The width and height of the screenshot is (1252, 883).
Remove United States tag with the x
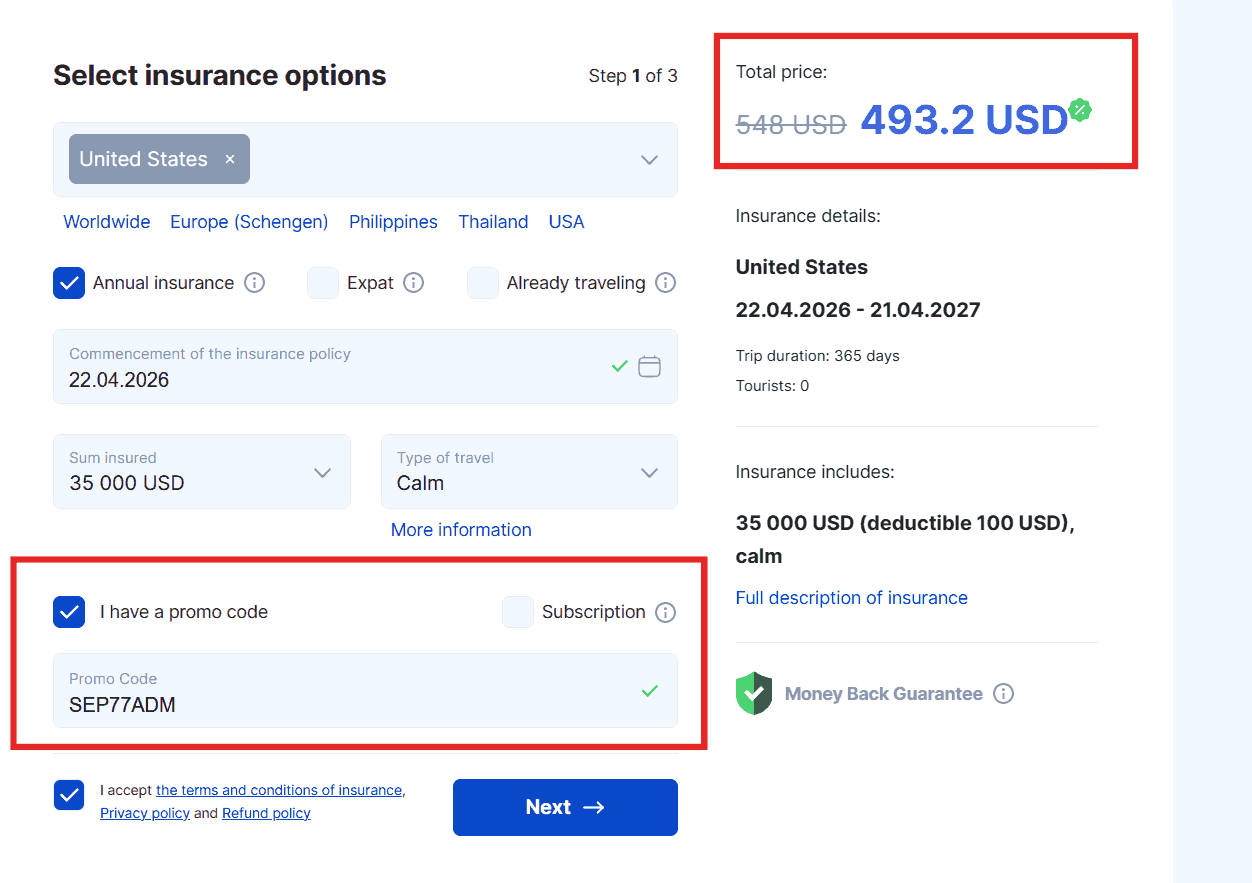pos(230,159)
